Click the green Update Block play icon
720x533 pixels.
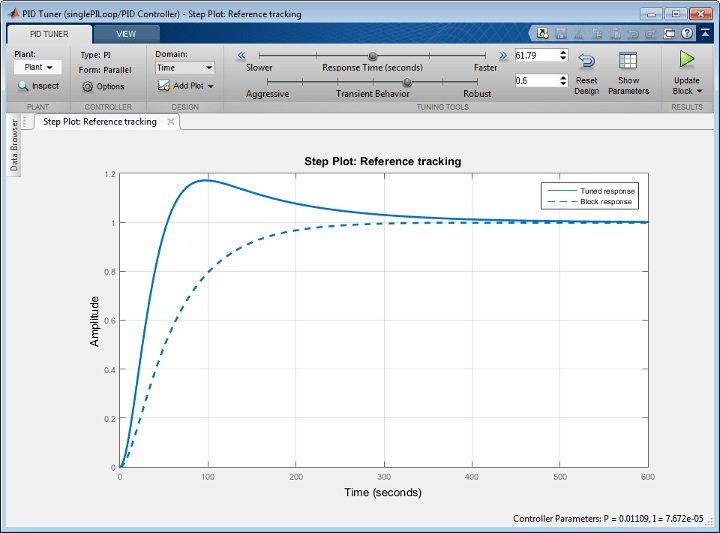coord(686,59)
